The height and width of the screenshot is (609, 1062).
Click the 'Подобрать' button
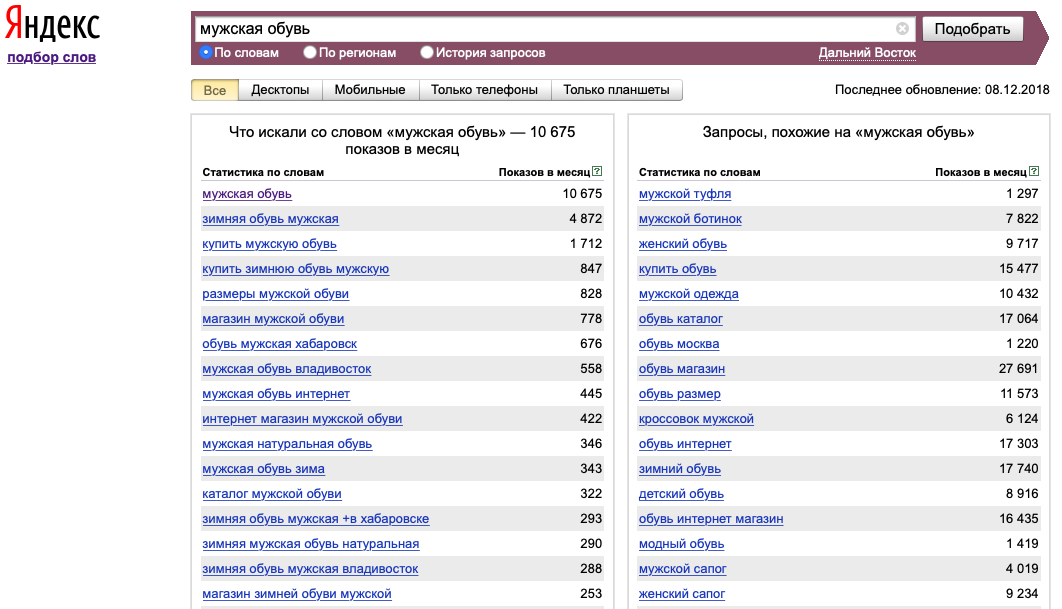(x=973, y=28)
